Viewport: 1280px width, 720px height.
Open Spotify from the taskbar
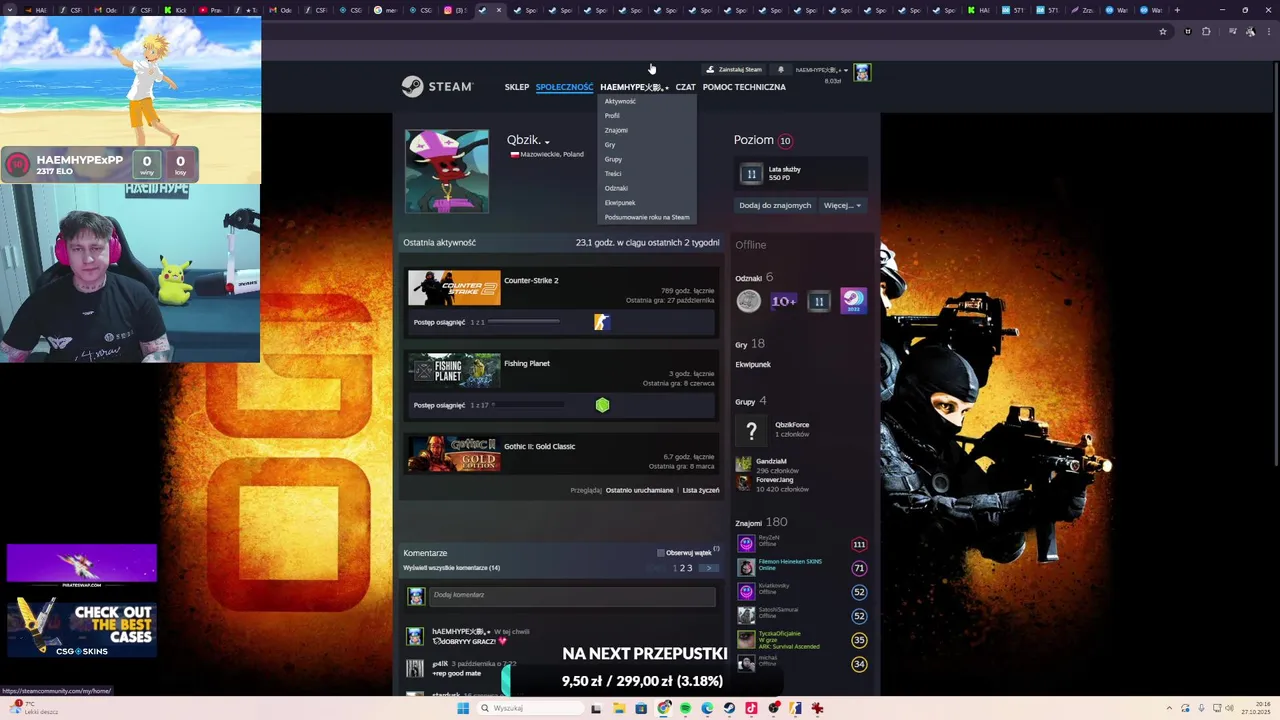tap(685, 709)
